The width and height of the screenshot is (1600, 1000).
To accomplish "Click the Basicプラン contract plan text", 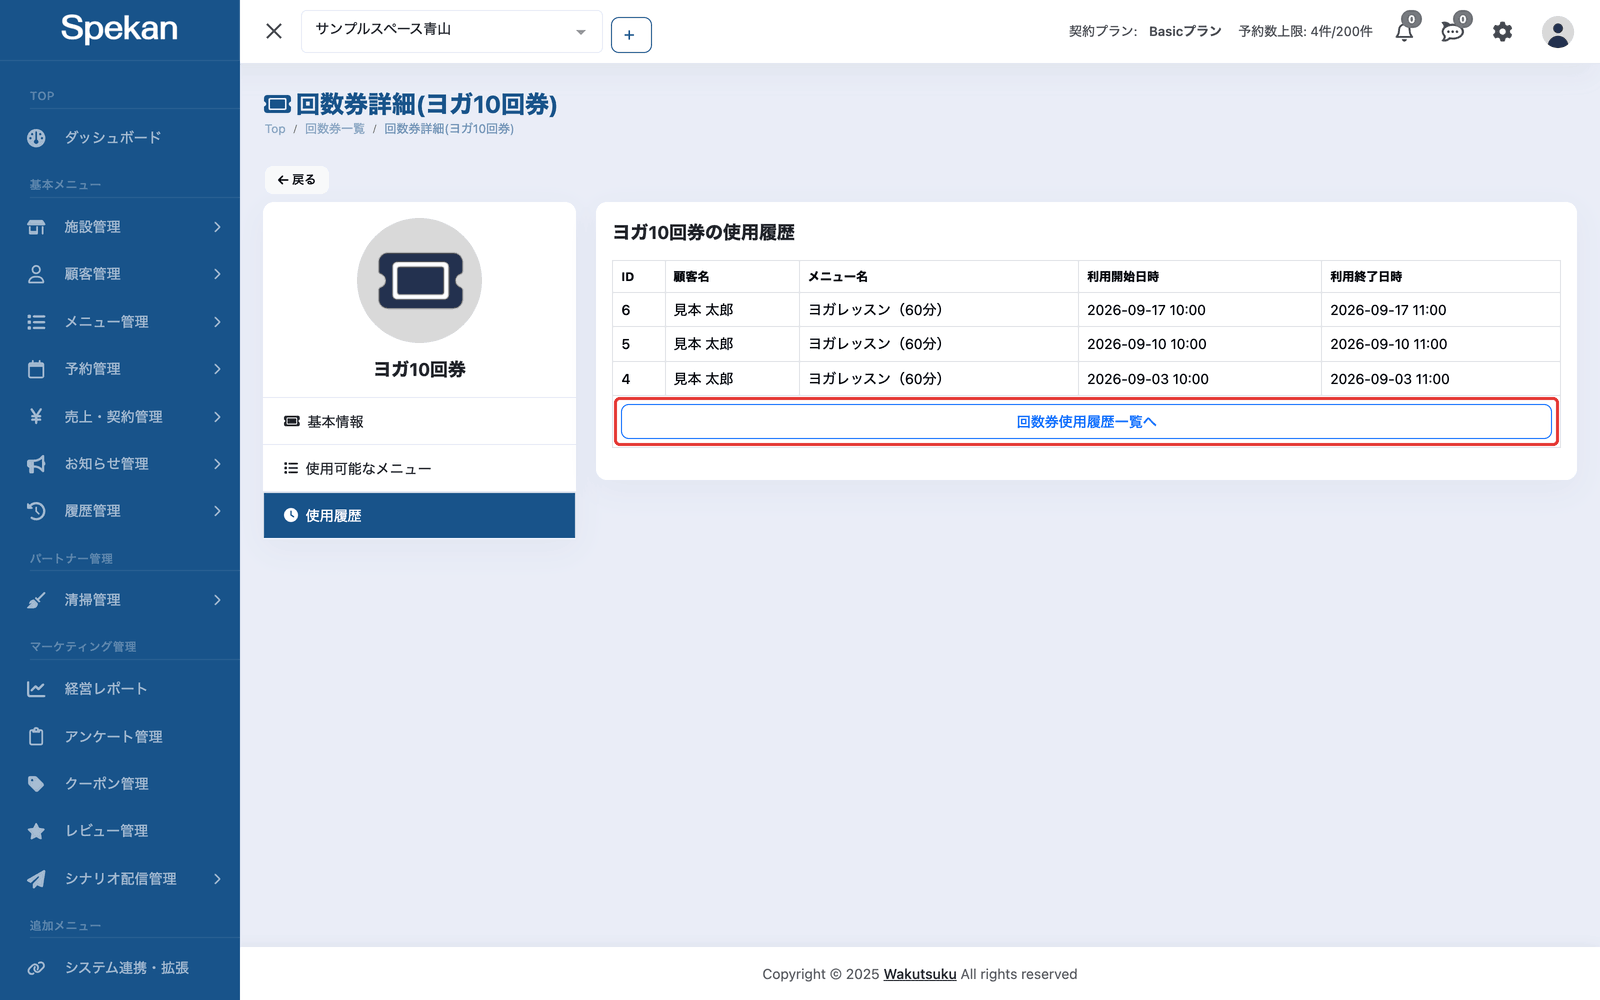I will pos(1185,32).
